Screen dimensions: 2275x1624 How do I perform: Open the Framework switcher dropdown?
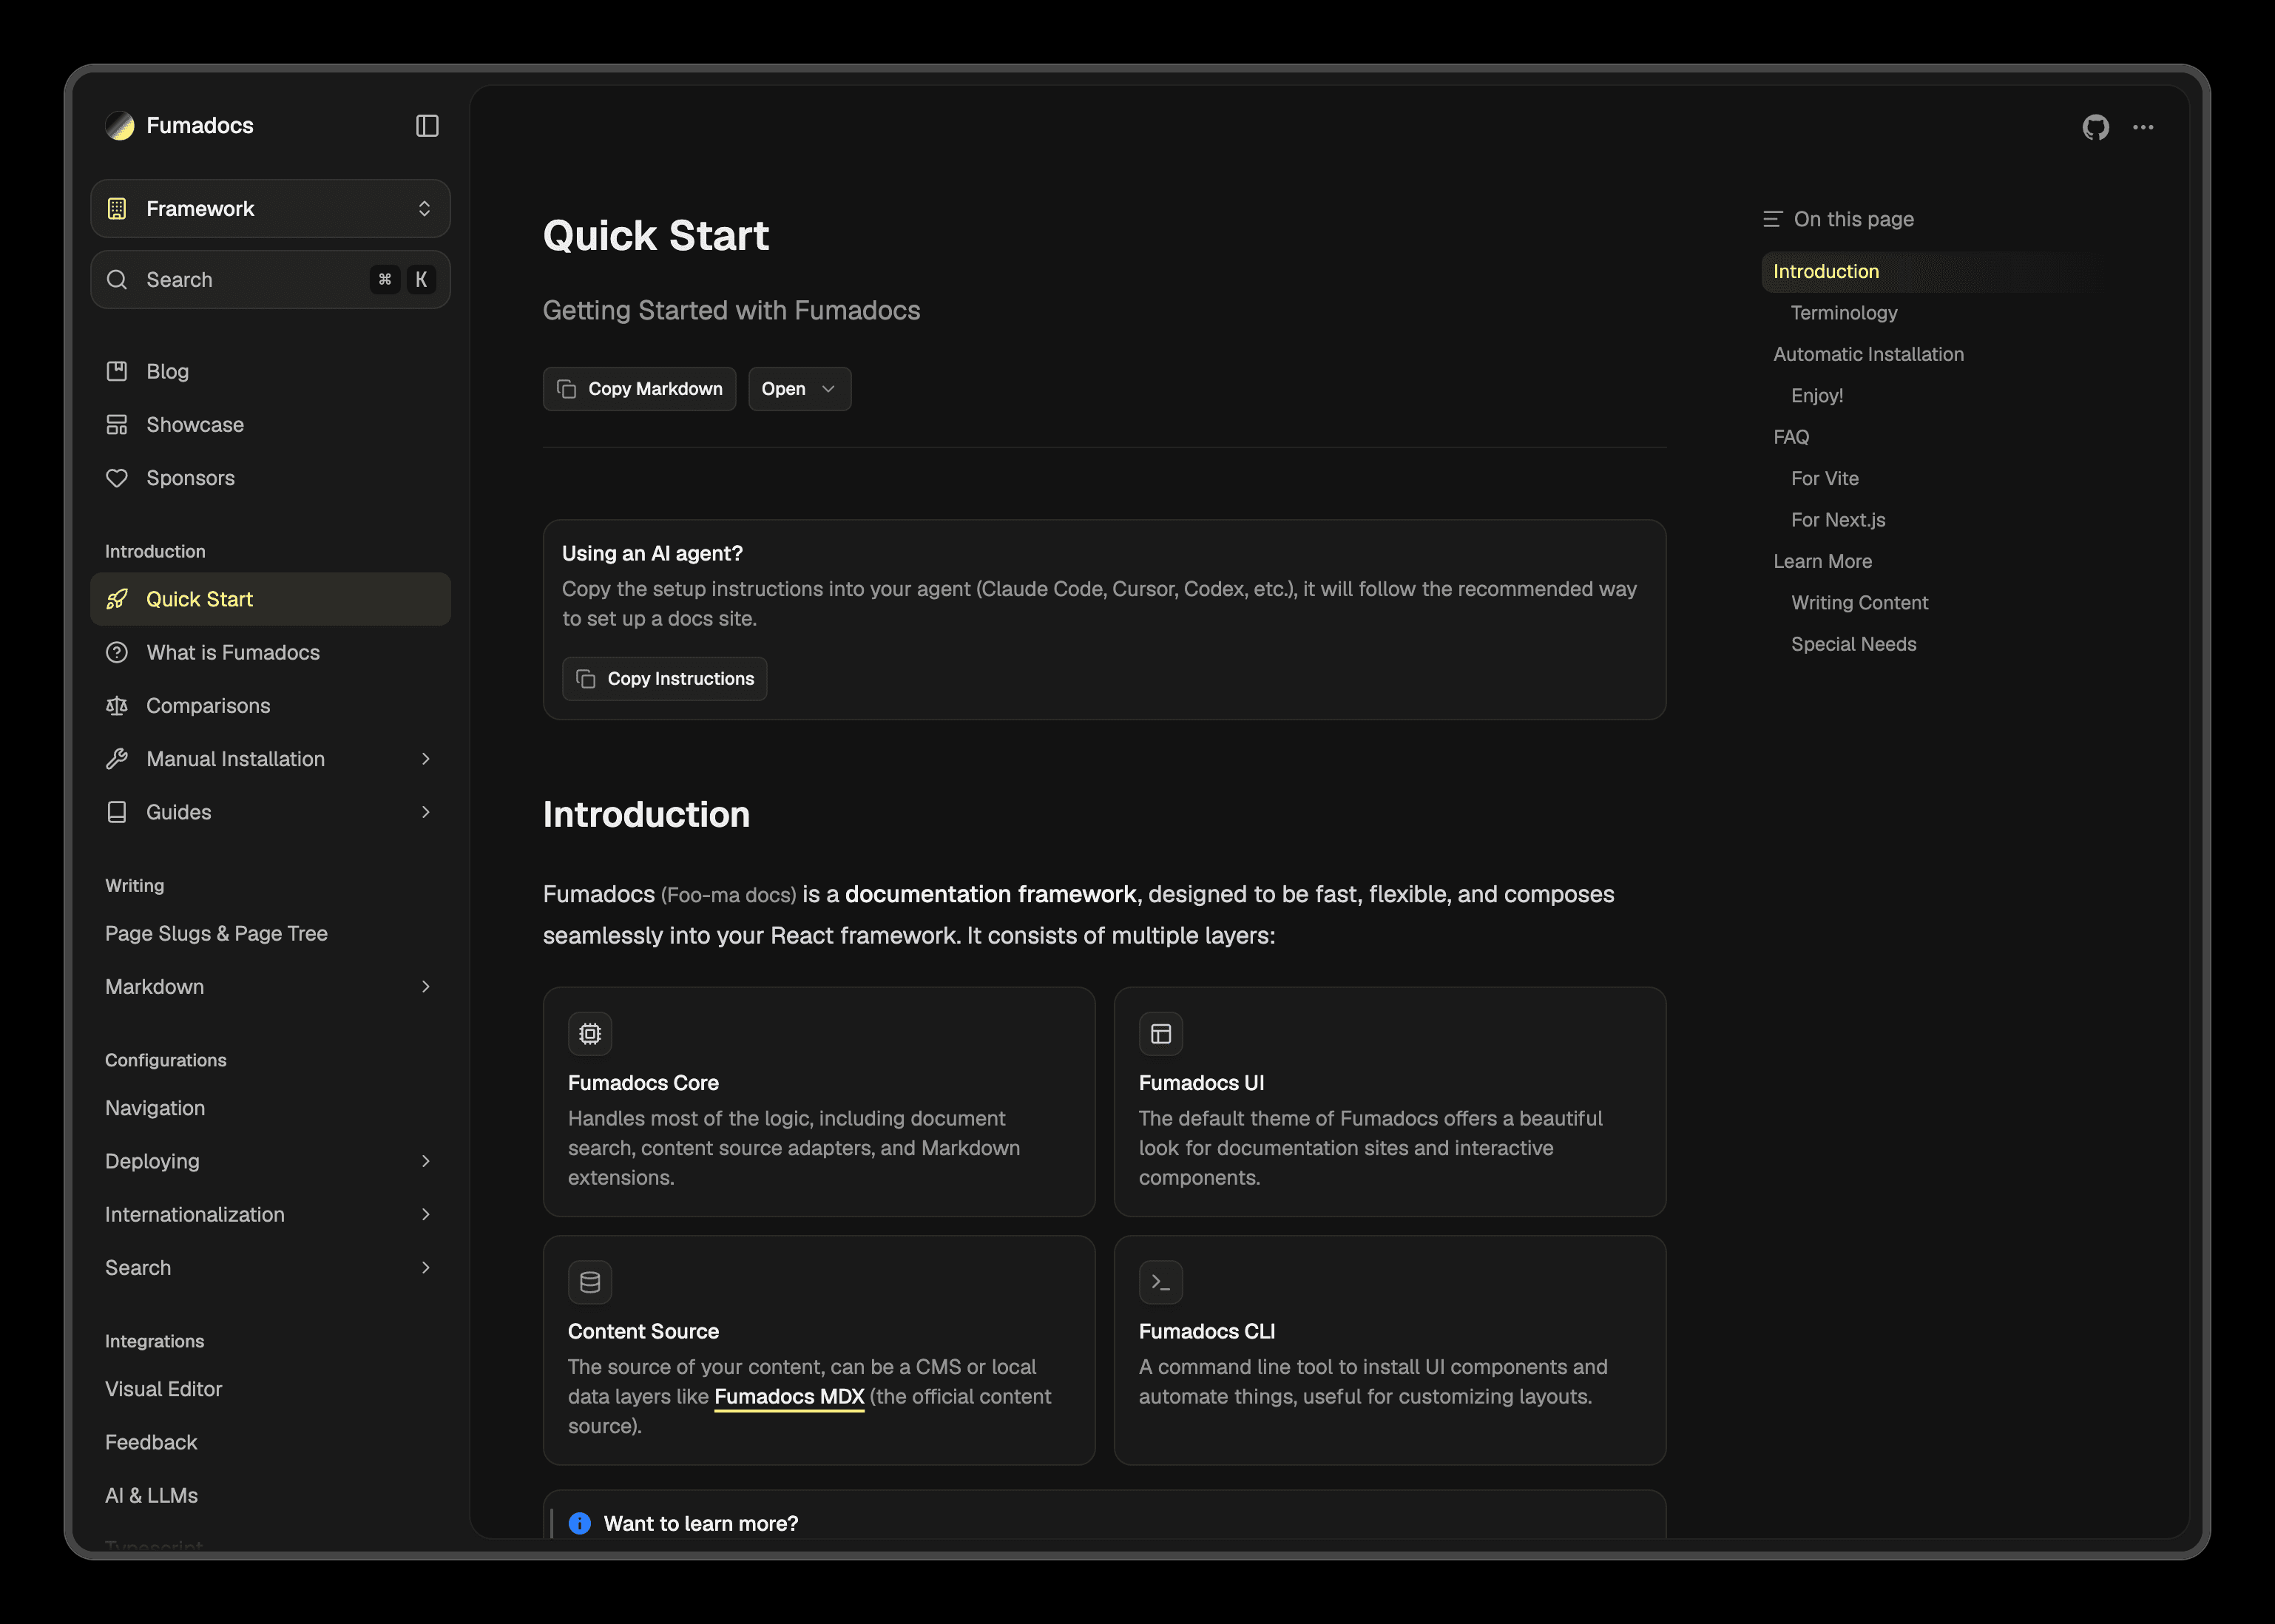point(270,208)
